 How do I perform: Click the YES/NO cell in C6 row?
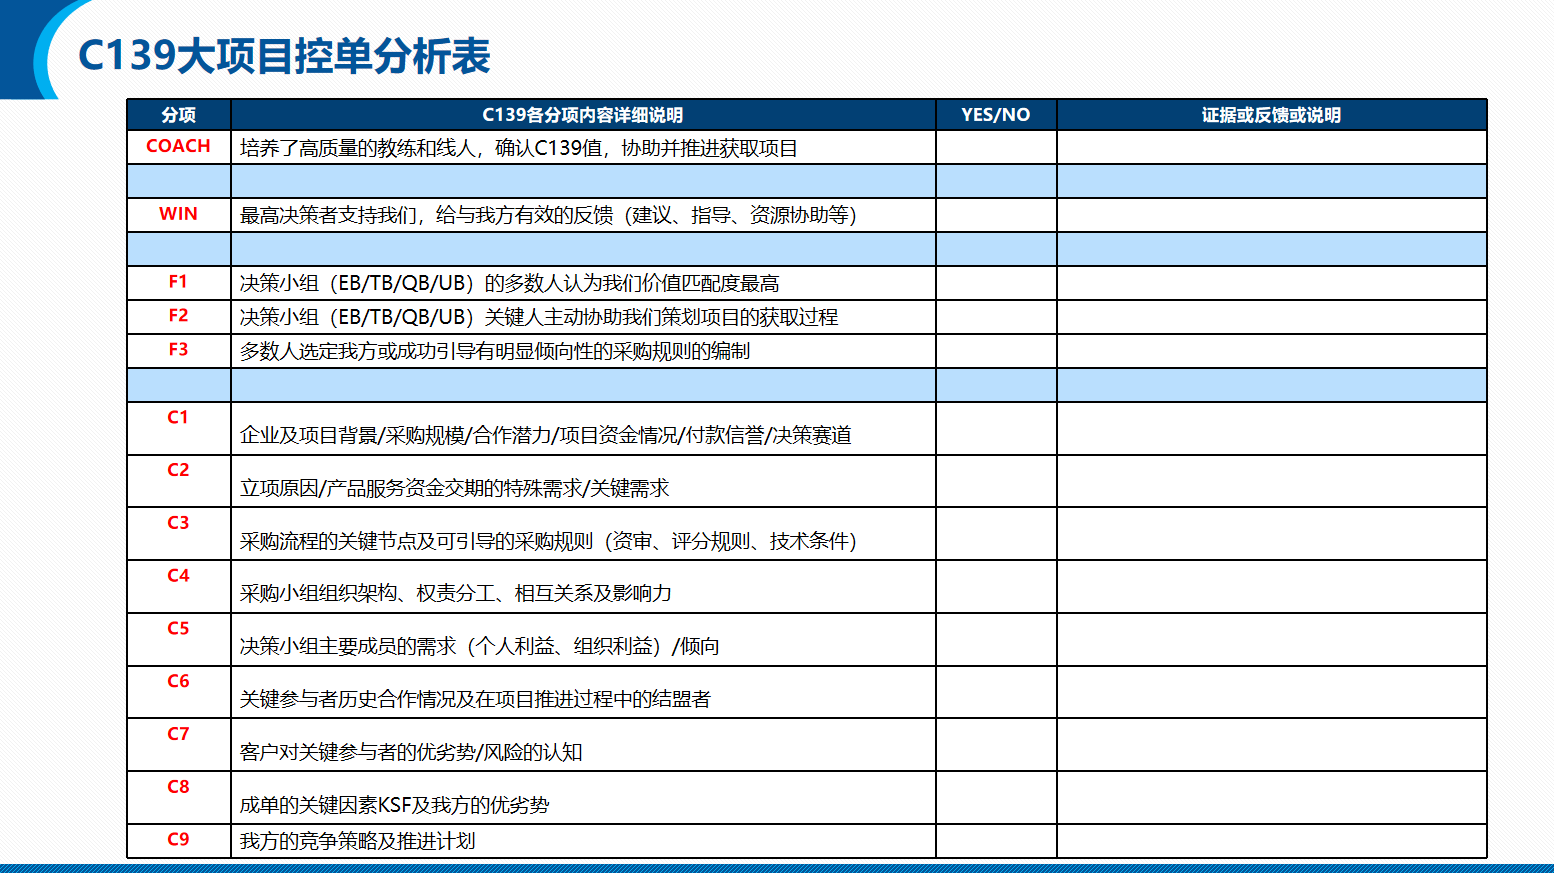(996, 692)
